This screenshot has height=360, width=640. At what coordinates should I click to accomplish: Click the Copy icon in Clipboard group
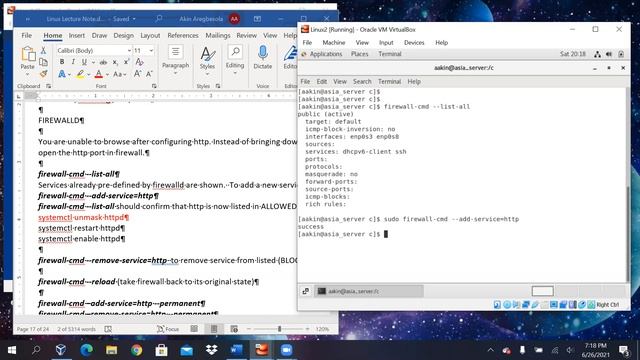point(43,62)
